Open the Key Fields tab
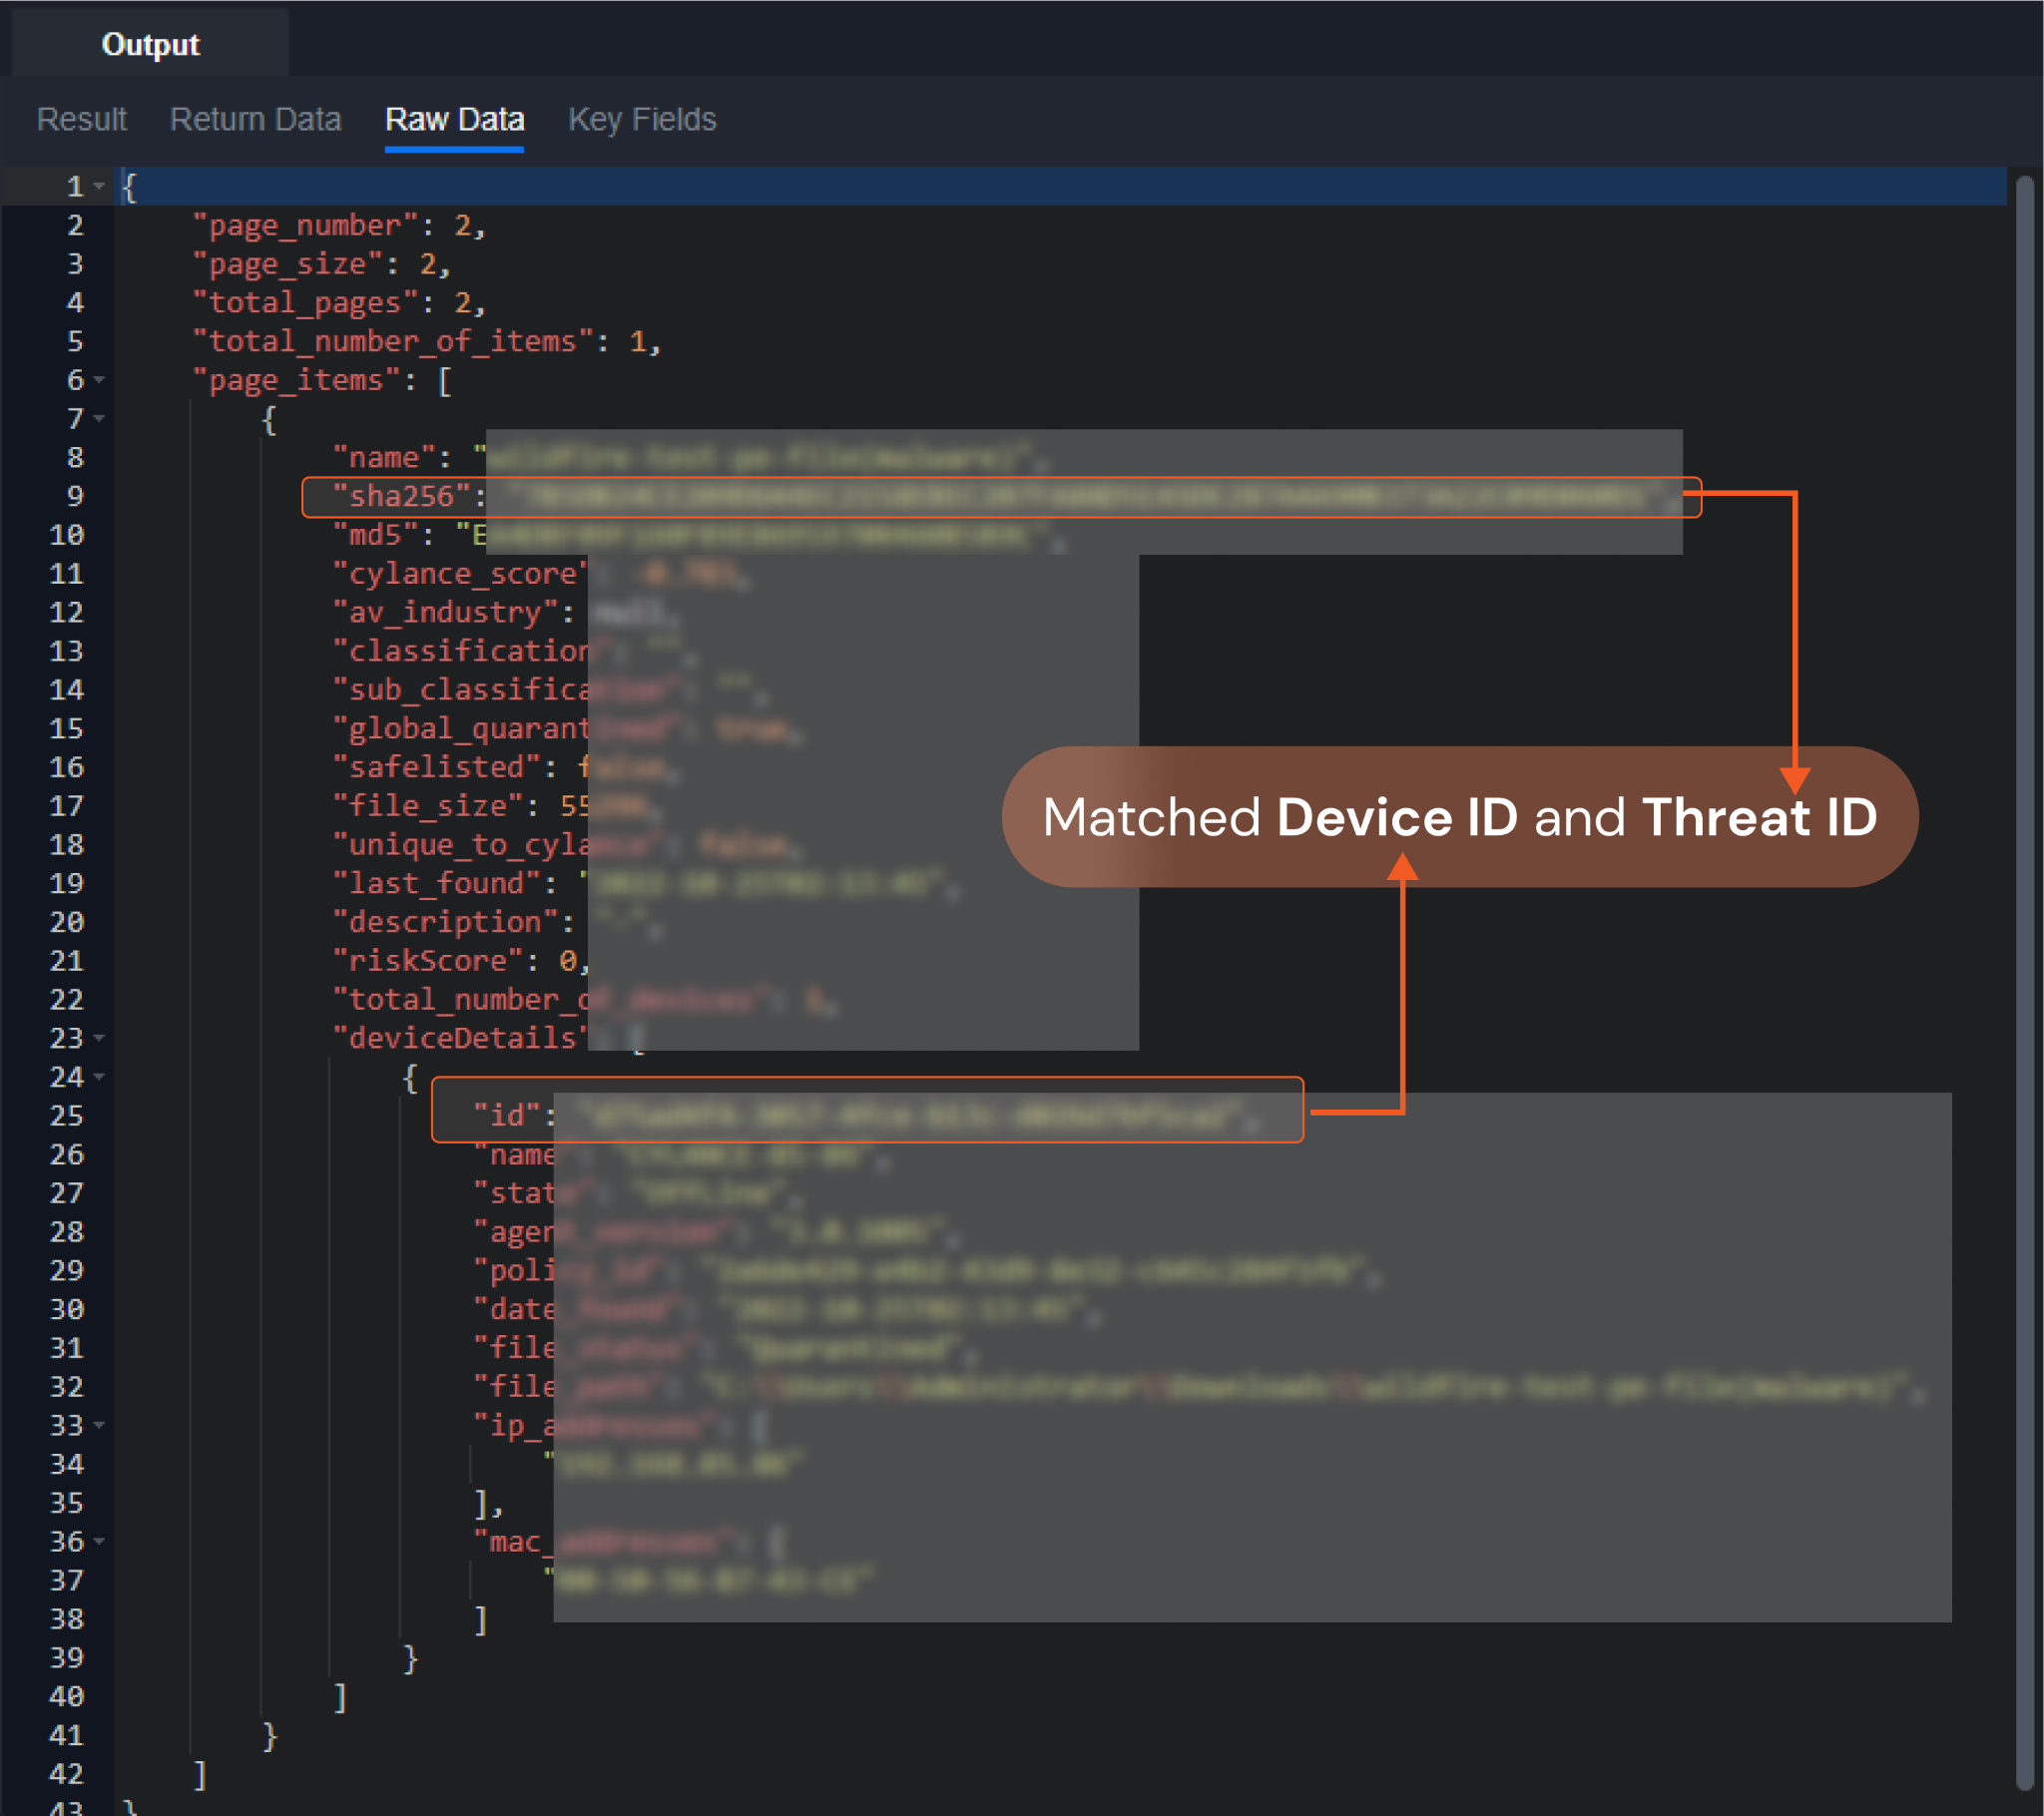This screenshot has width=2044, height=1816. [x=642, y=119]
